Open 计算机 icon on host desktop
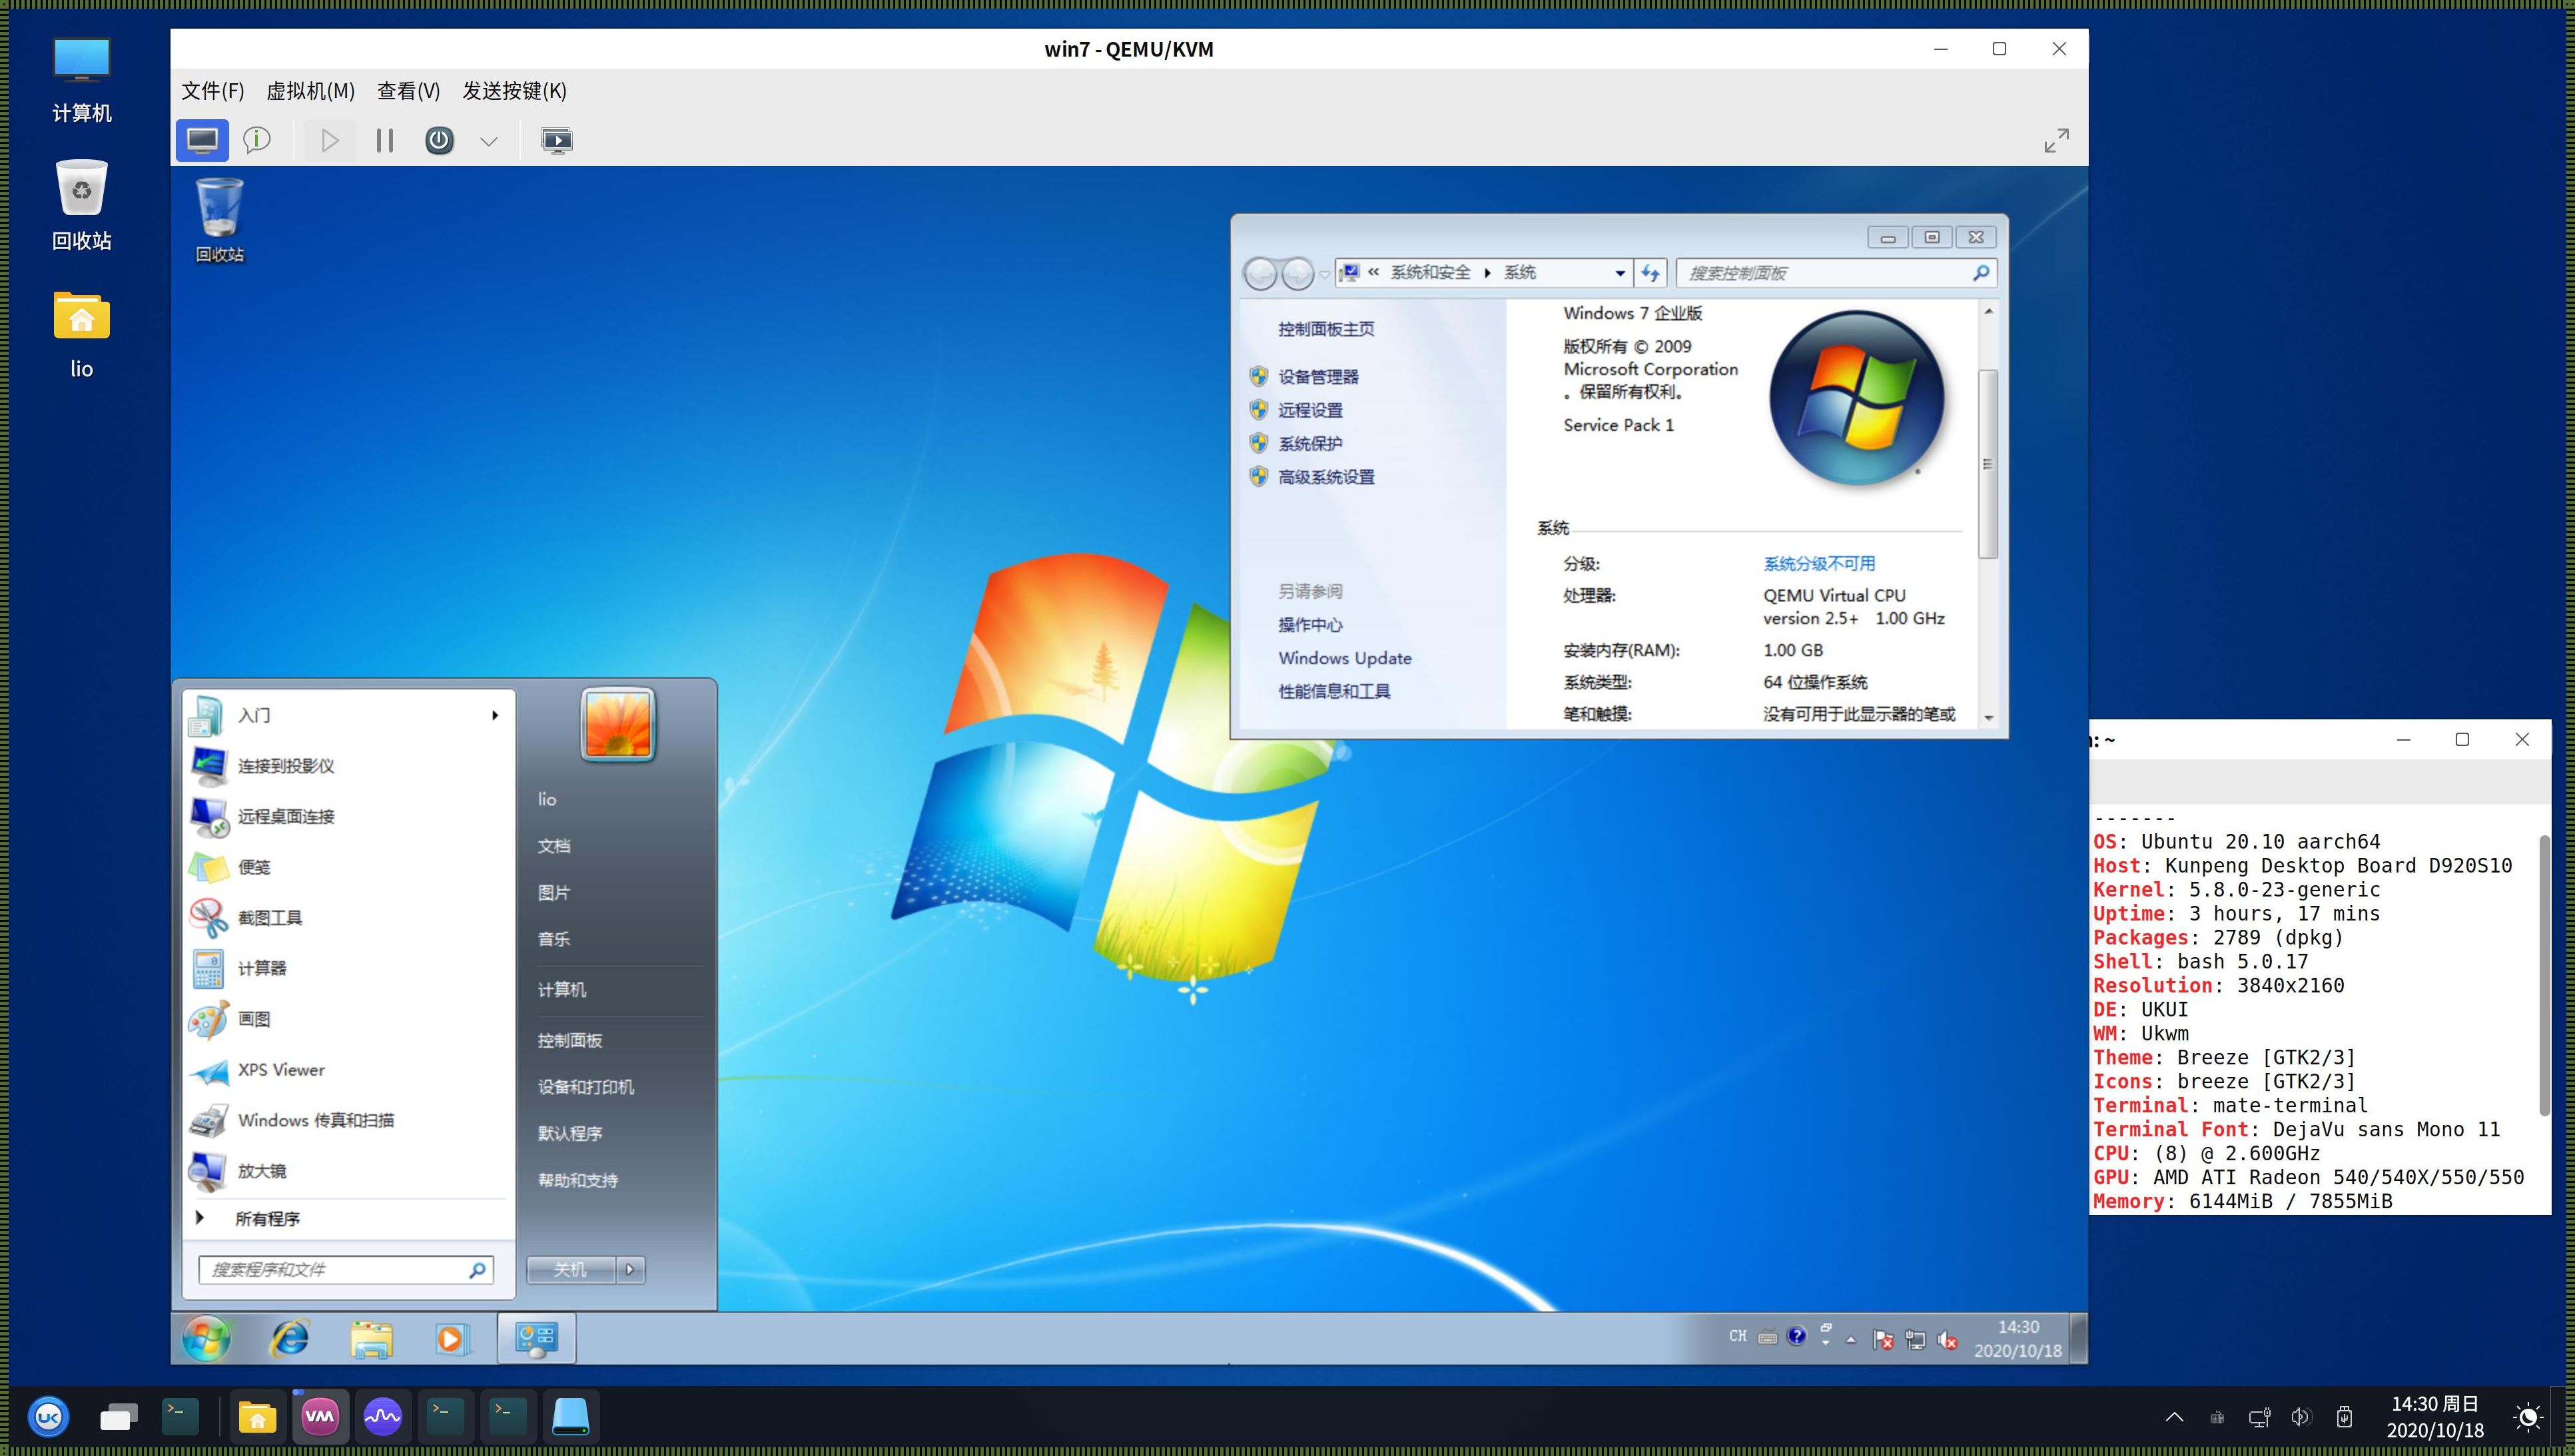 (x=82, y=80)
